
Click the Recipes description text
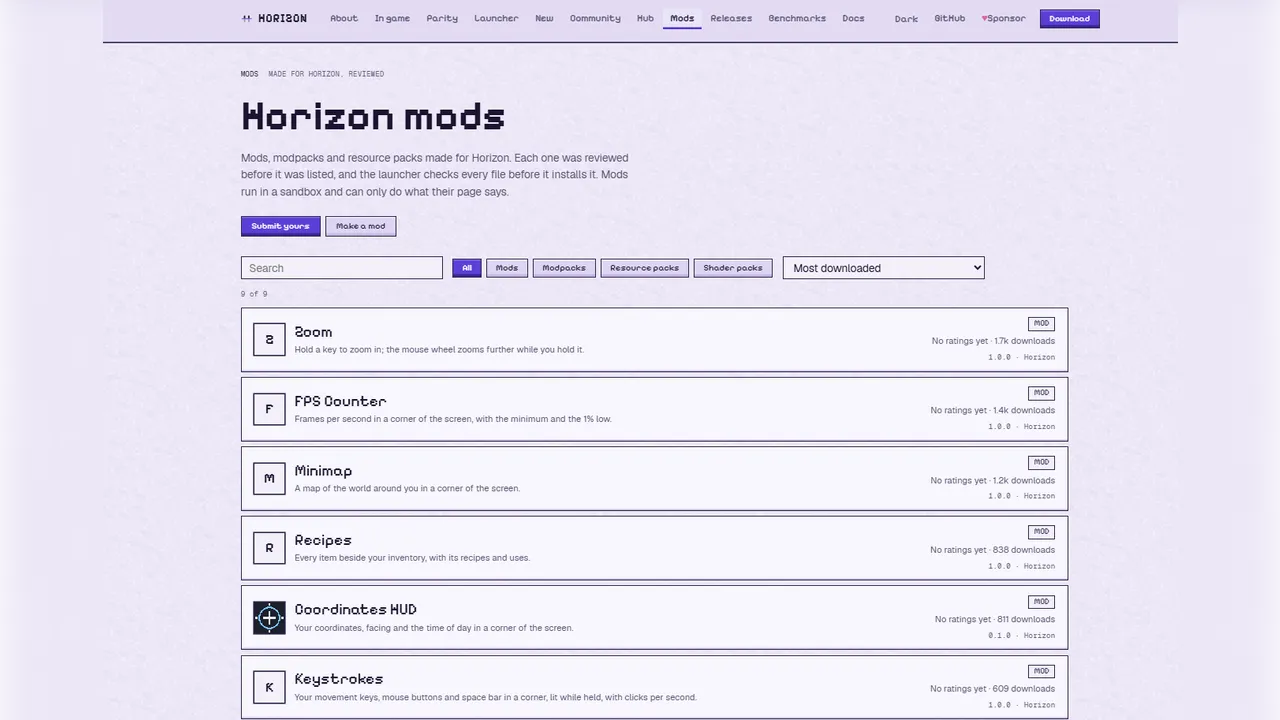pos(412,558)
